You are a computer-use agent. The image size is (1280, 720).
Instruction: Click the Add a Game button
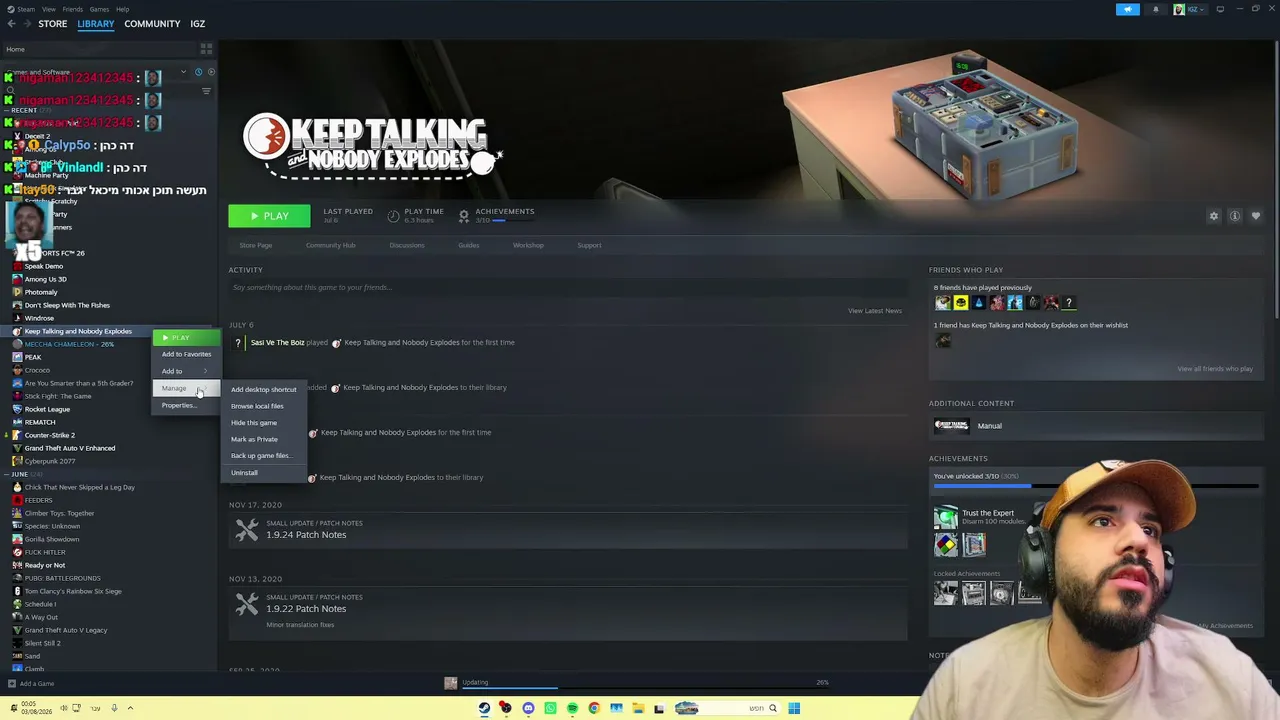coord(30,684)
